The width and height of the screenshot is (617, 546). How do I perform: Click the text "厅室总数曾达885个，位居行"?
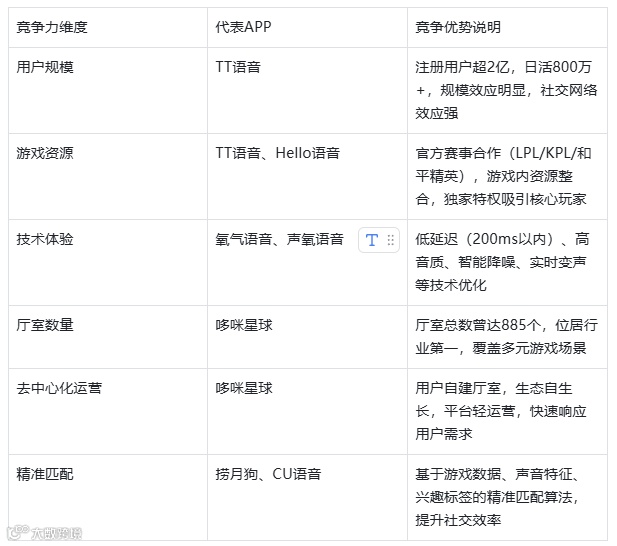click(507, 325)
